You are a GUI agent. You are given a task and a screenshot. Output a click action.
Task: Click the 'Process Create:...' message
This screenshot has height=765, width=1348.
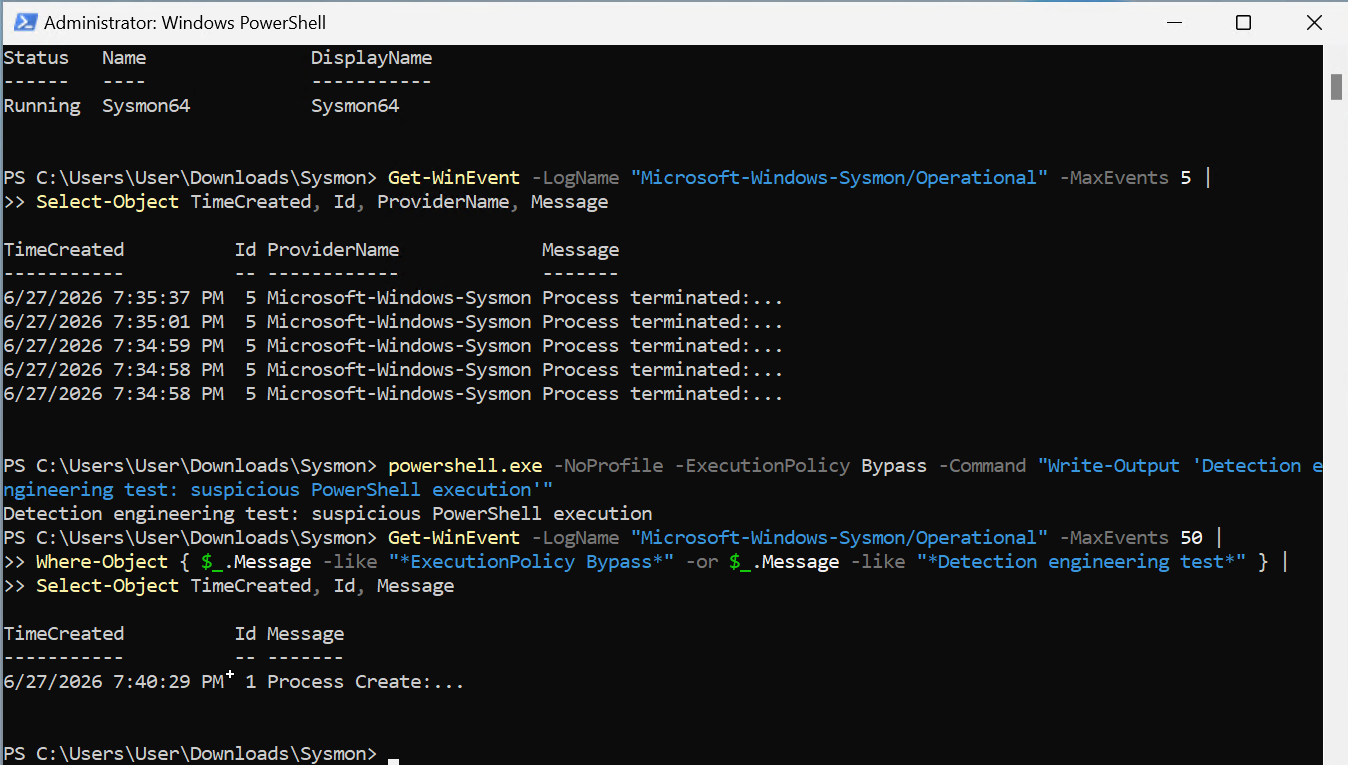365,682
